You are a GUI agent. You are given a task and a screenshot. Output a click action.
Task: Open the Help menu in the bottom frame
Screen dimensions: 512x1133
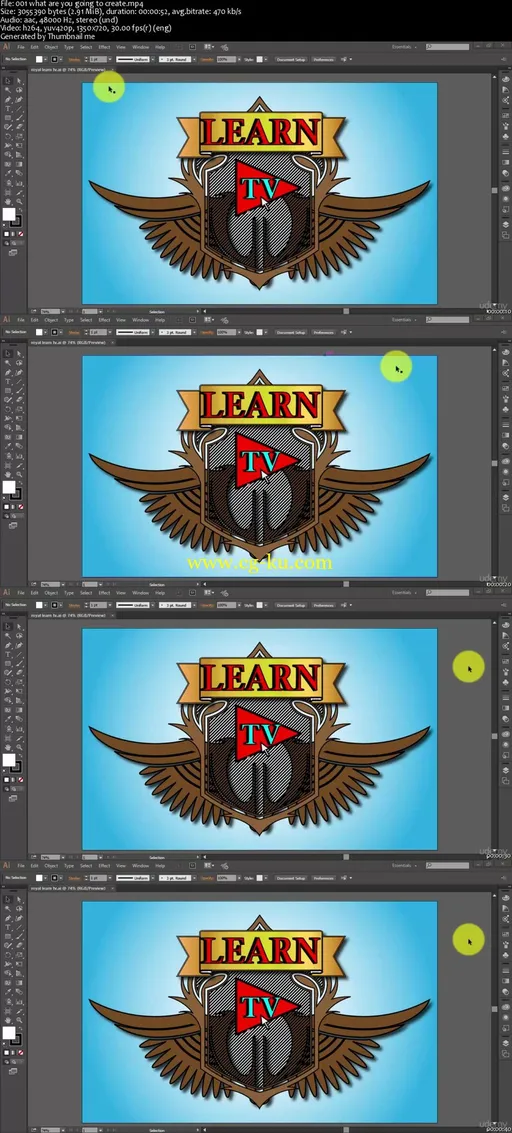(x=160, y=865)
